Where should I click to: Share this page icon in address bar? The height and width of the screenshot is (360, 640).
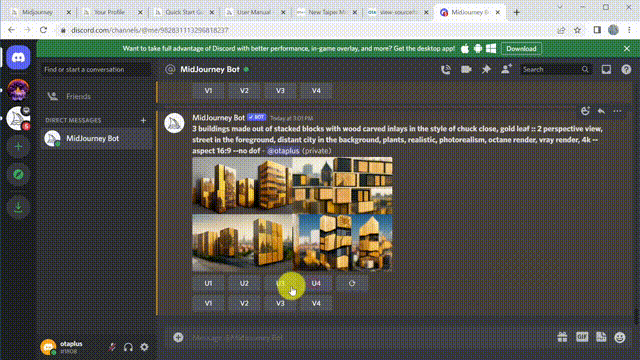click(x=562, y=30)
